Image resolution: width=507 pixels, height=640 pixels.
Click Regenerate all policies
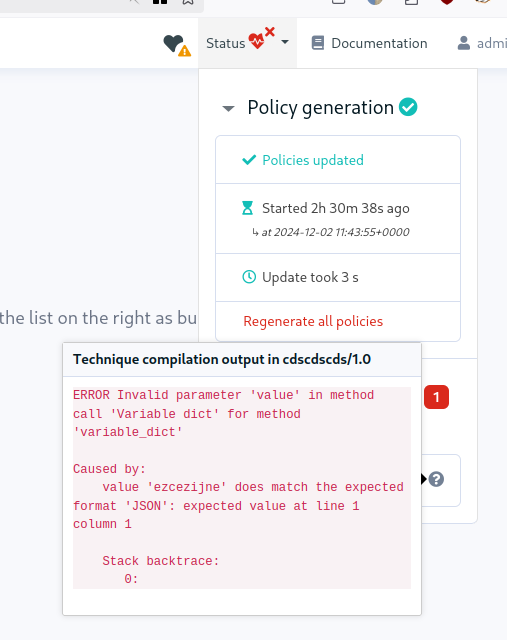(x=313, y=322)
